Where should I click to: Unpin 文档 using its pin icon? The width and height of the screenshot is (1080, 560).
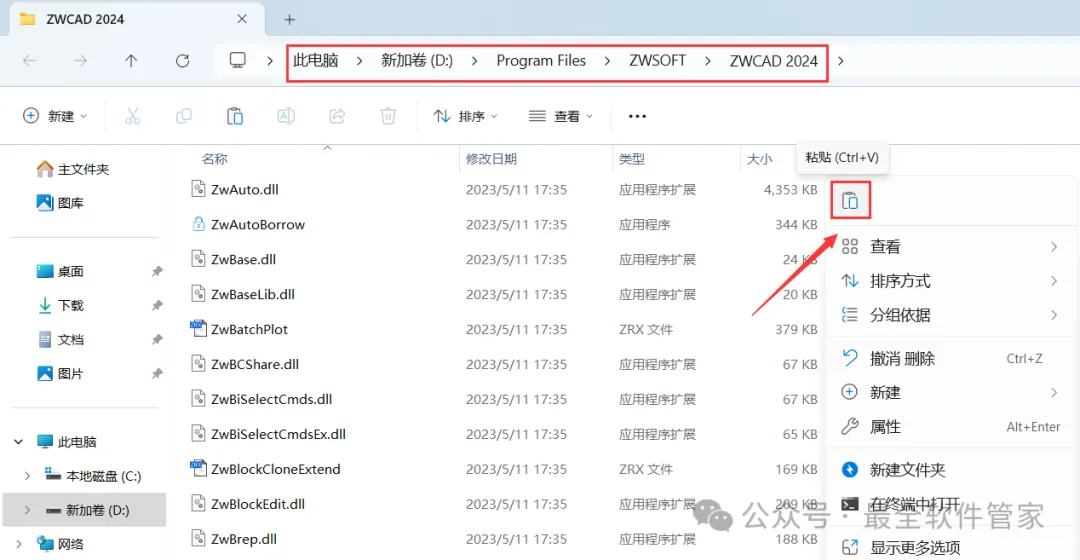tap(157, 340)
